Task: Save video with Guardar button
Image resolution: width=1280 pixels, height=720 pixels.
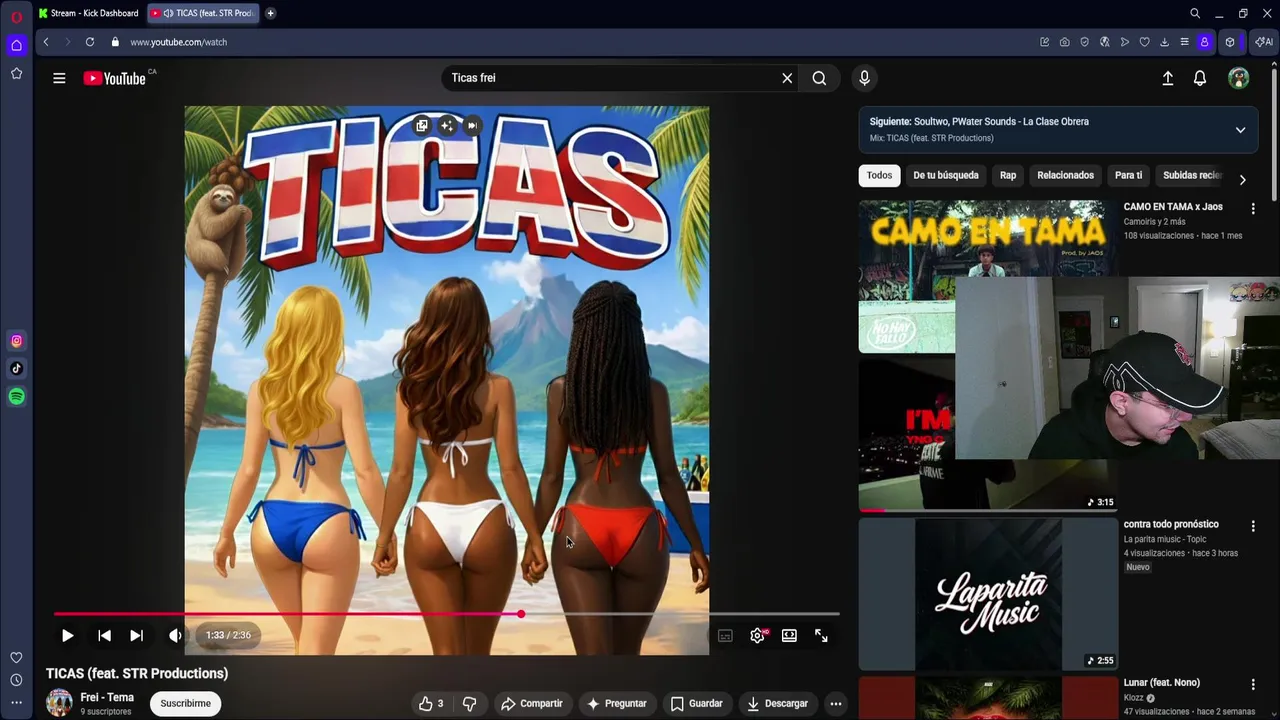Action: (x=696, y=703)
